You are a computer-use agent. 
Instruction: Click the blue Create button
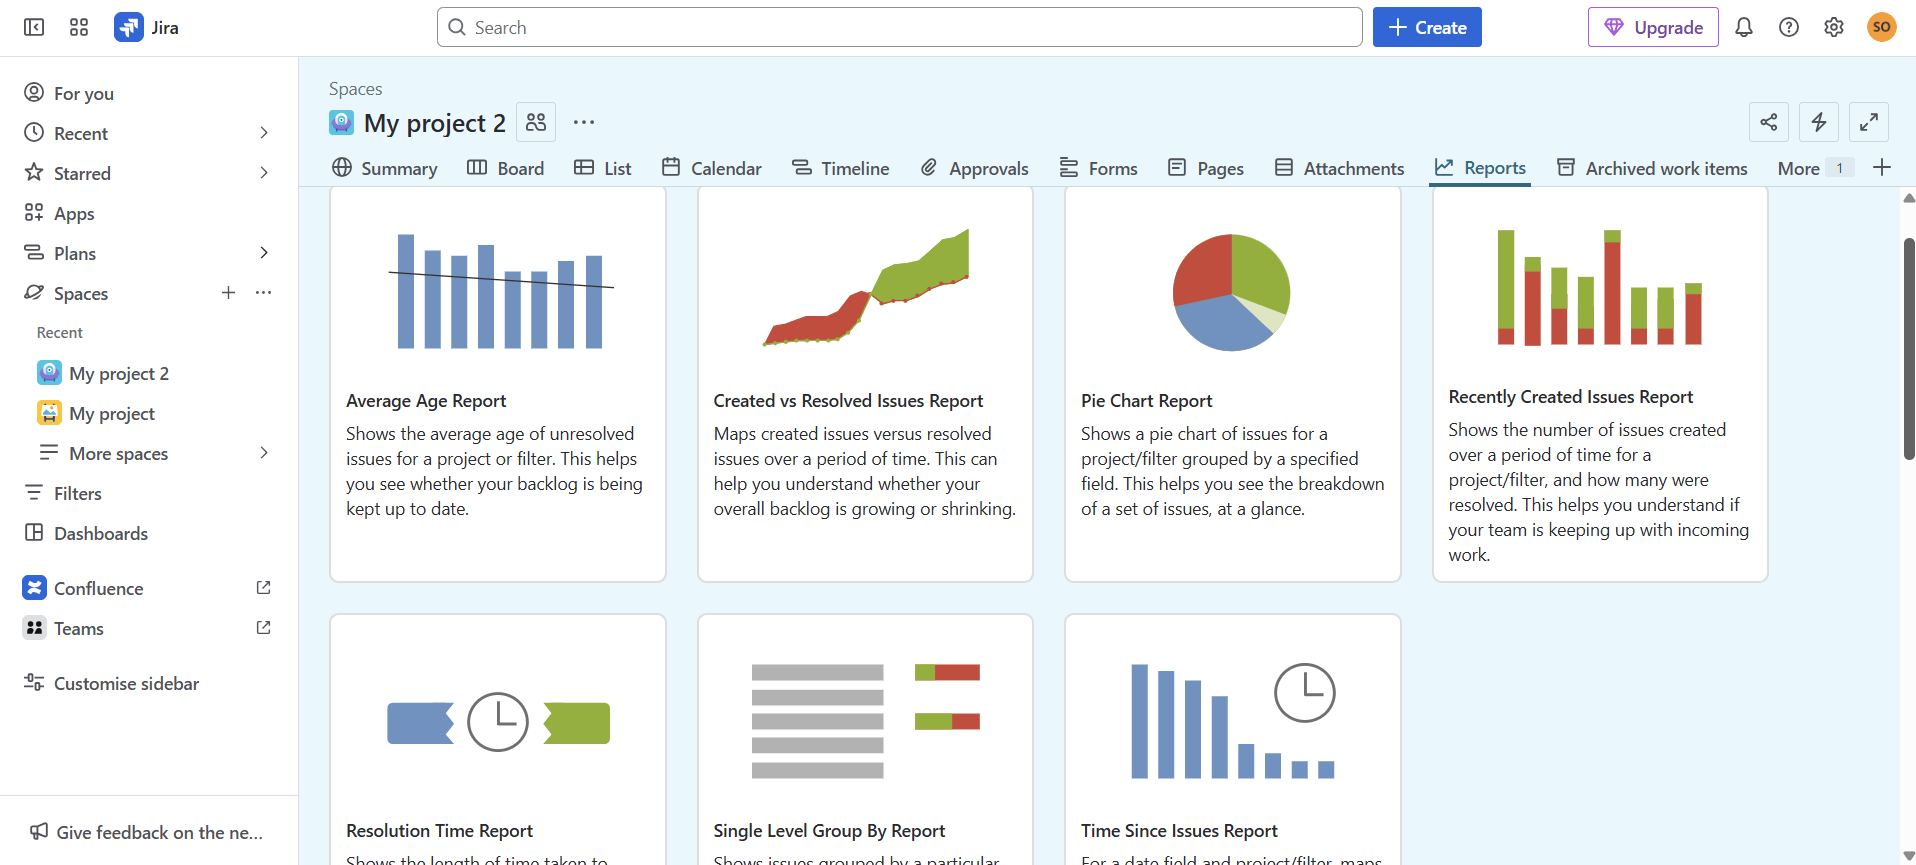(1427, 27)
